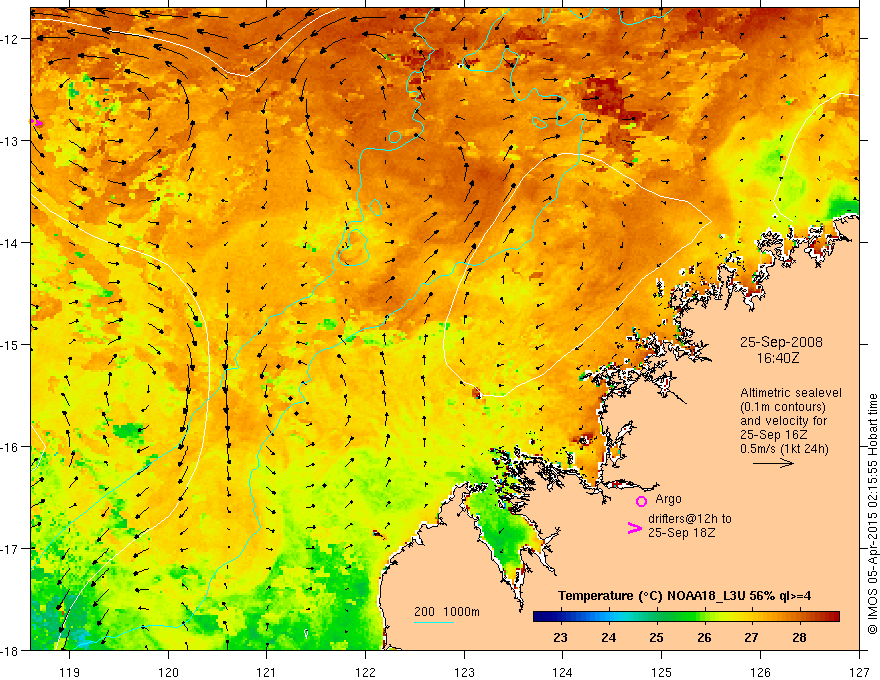Click the dark red end of the temperature bar
Screen dimensions: 880x680
coord(833,617)
